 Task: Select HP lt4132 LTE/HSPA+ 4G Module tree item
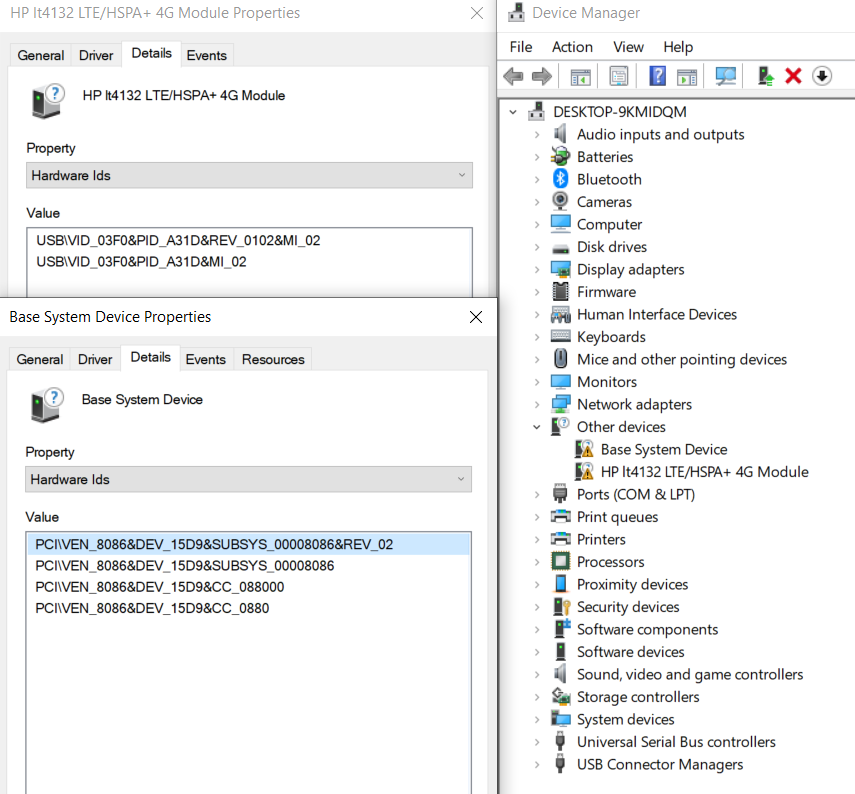[x=704, y=472]
